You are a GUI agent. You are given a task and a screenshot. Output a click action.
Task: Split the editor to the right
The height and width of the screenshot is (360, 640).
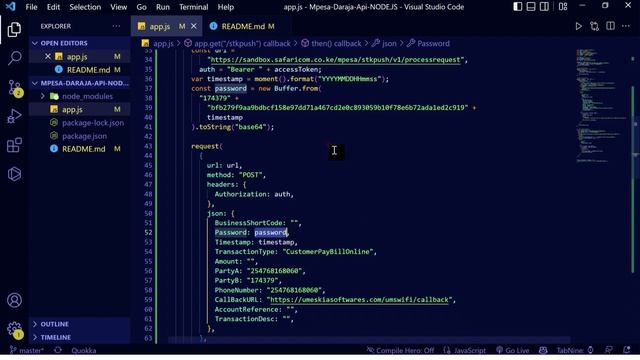coord(610,26)
